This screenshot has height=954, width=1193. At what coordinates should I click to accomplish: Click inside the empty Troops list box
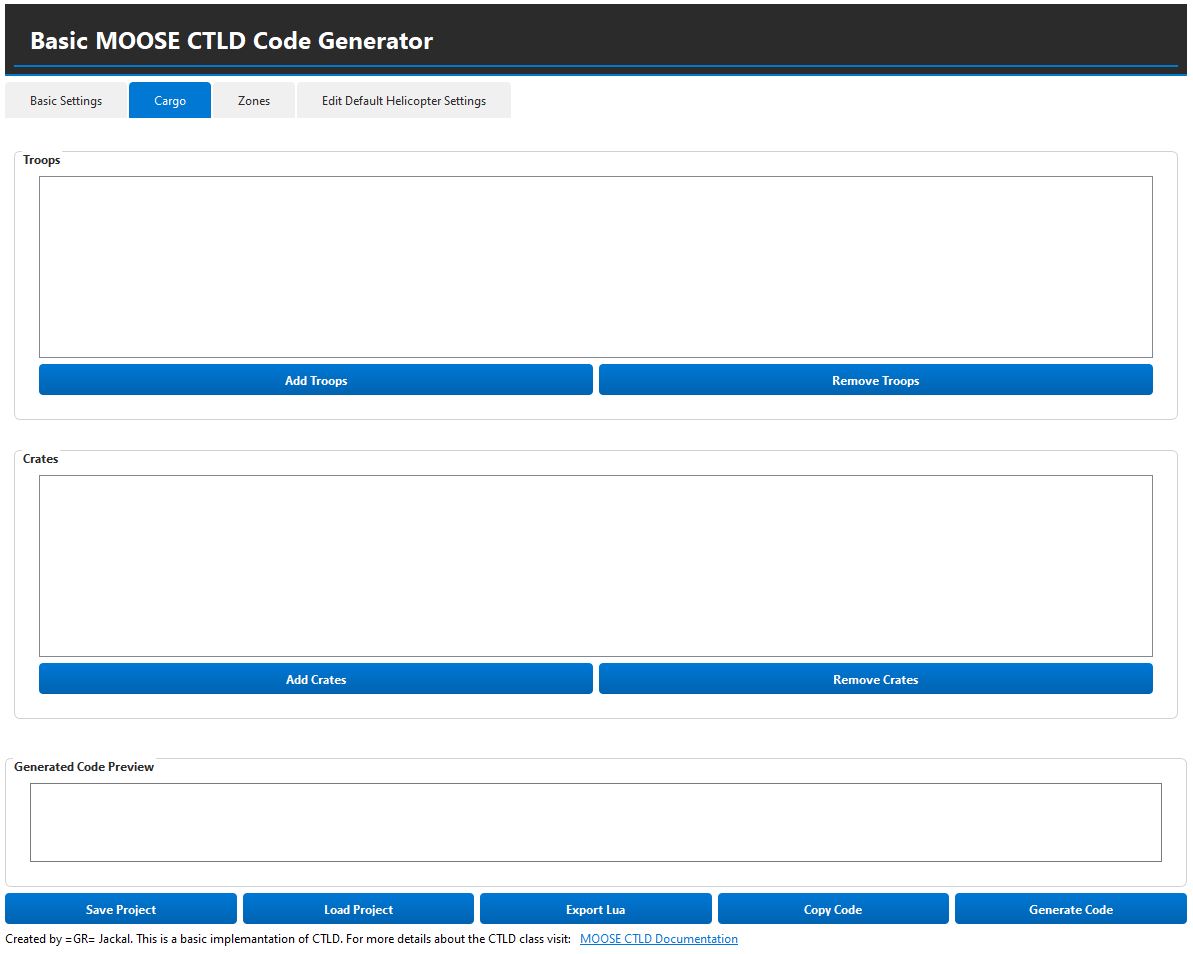(x=595, y=267)
